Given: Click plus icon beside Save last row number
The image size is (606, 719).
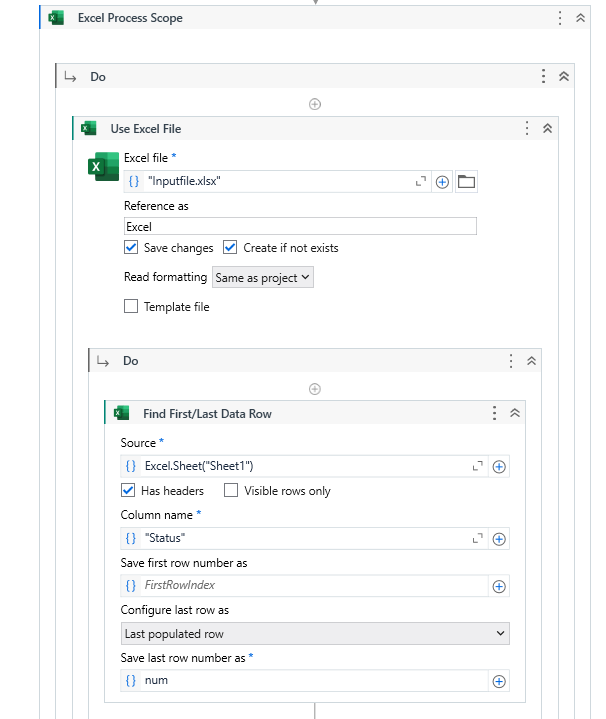Looking at the screenshot, I should pyautogui.click(x=499, y=681).
